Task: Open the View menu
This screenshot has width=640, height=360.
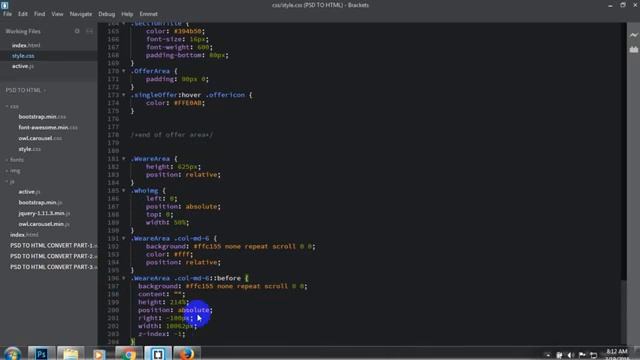Action: click(57, 14)
